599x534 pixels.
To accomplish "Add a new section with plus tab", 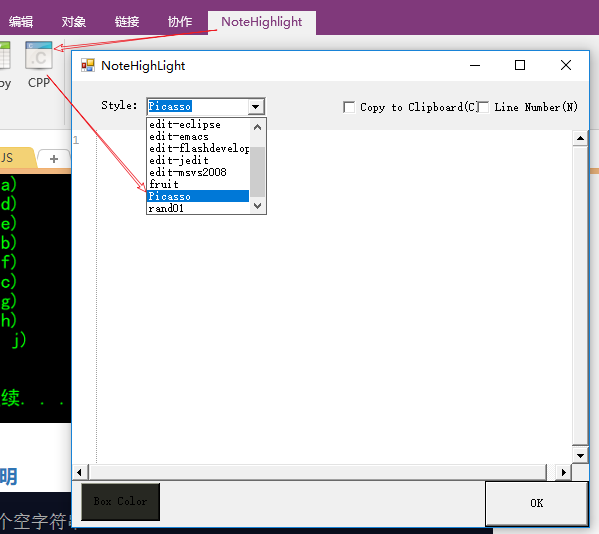I will pyautogui.click(x=54, y=159).
